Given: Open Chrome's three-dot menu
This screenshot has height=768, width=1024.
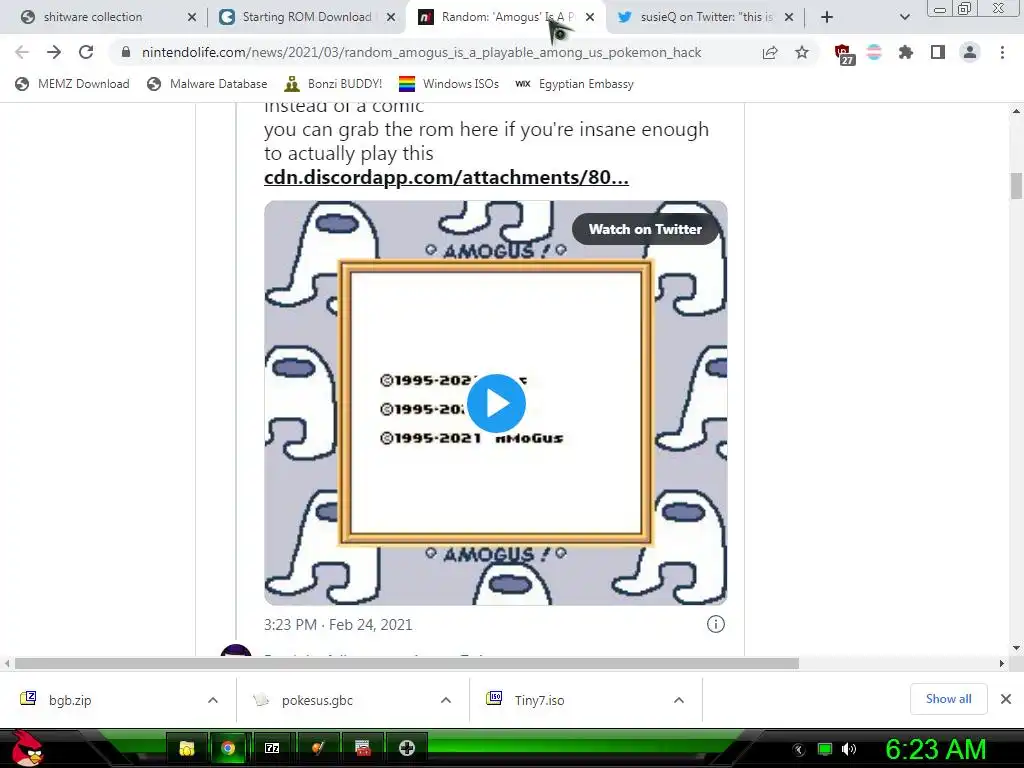Looking at the screenshot, I should pyautogui.click(x=1002, y=52).
